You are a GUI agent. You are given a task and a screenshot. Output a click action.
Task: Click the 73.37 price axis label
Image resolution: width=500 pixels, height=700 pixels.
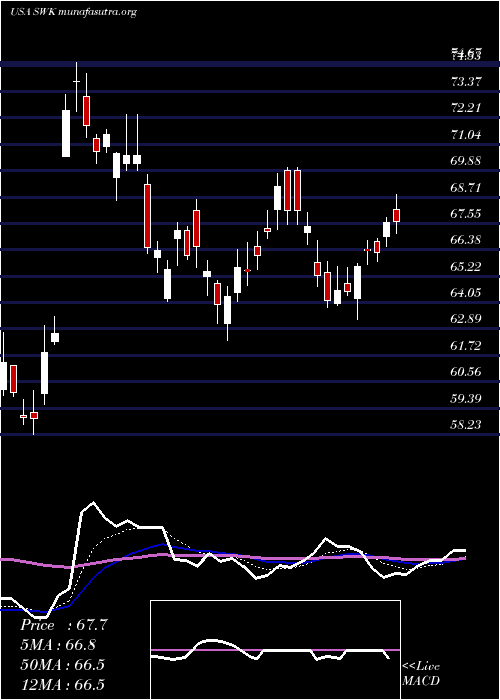[466, 81]
